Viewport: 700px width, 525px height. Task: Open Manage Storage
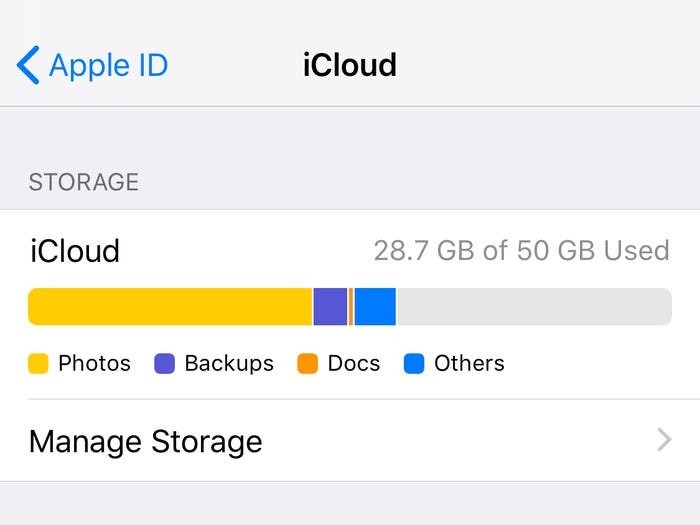[x=146, y=441]
